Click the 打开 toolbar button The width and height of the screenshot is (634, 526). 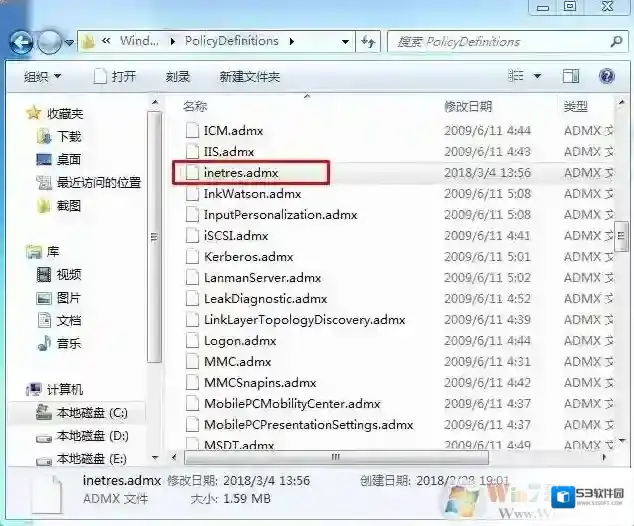115,77
